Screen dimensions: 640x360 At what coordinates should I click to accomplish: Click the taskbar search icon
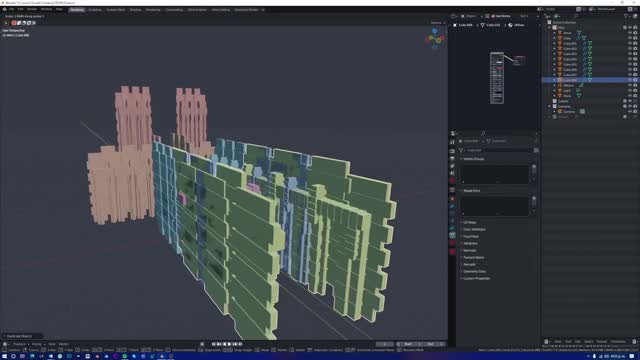(x=13, y=356)
